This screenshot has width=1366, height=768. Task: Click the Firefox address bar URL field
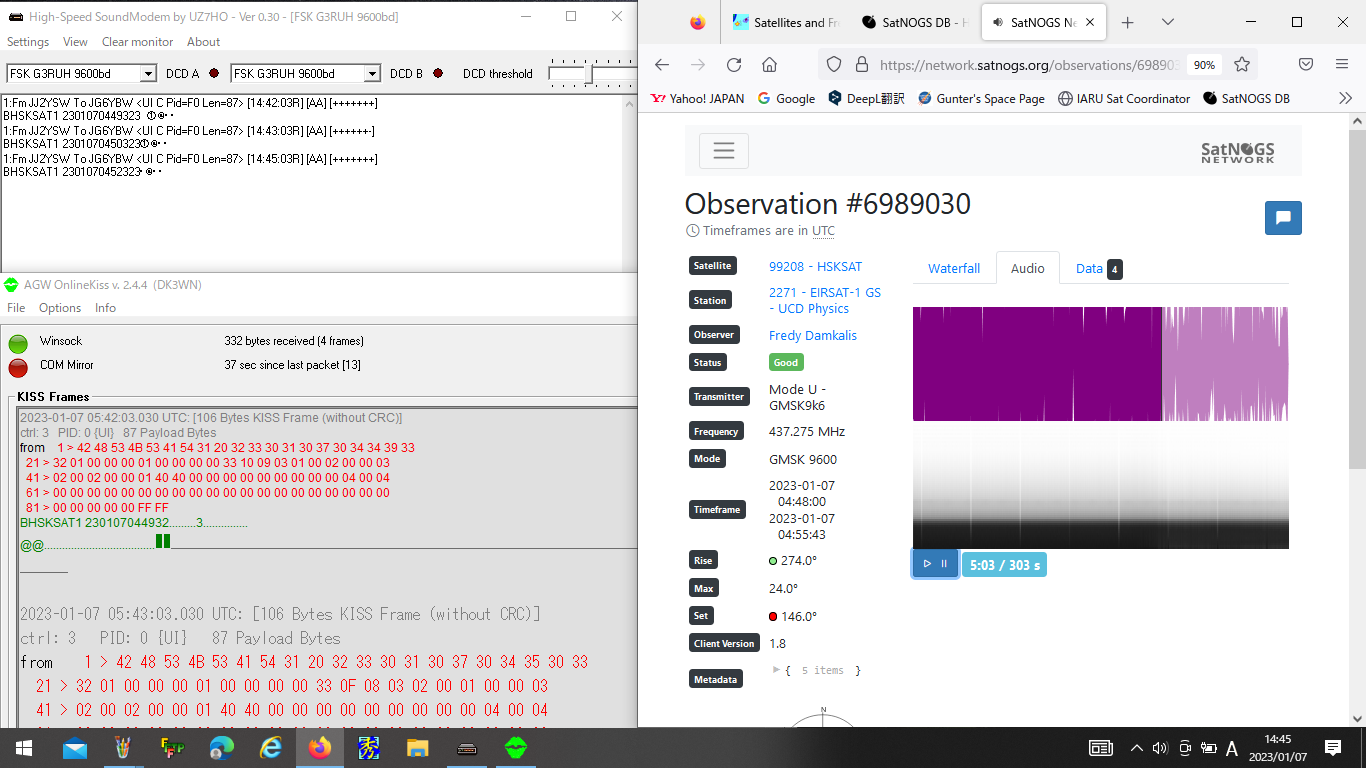(x=1028, y=64)
